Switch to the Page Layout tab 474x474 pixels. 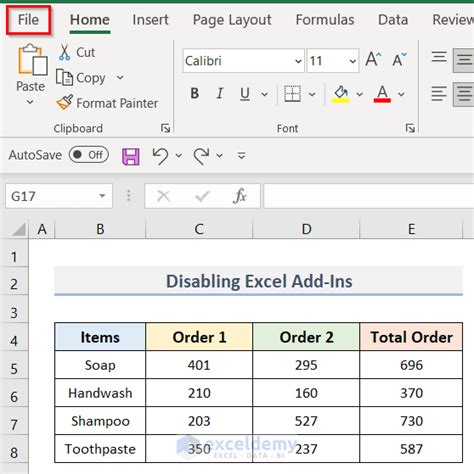(x=232, y=20)
